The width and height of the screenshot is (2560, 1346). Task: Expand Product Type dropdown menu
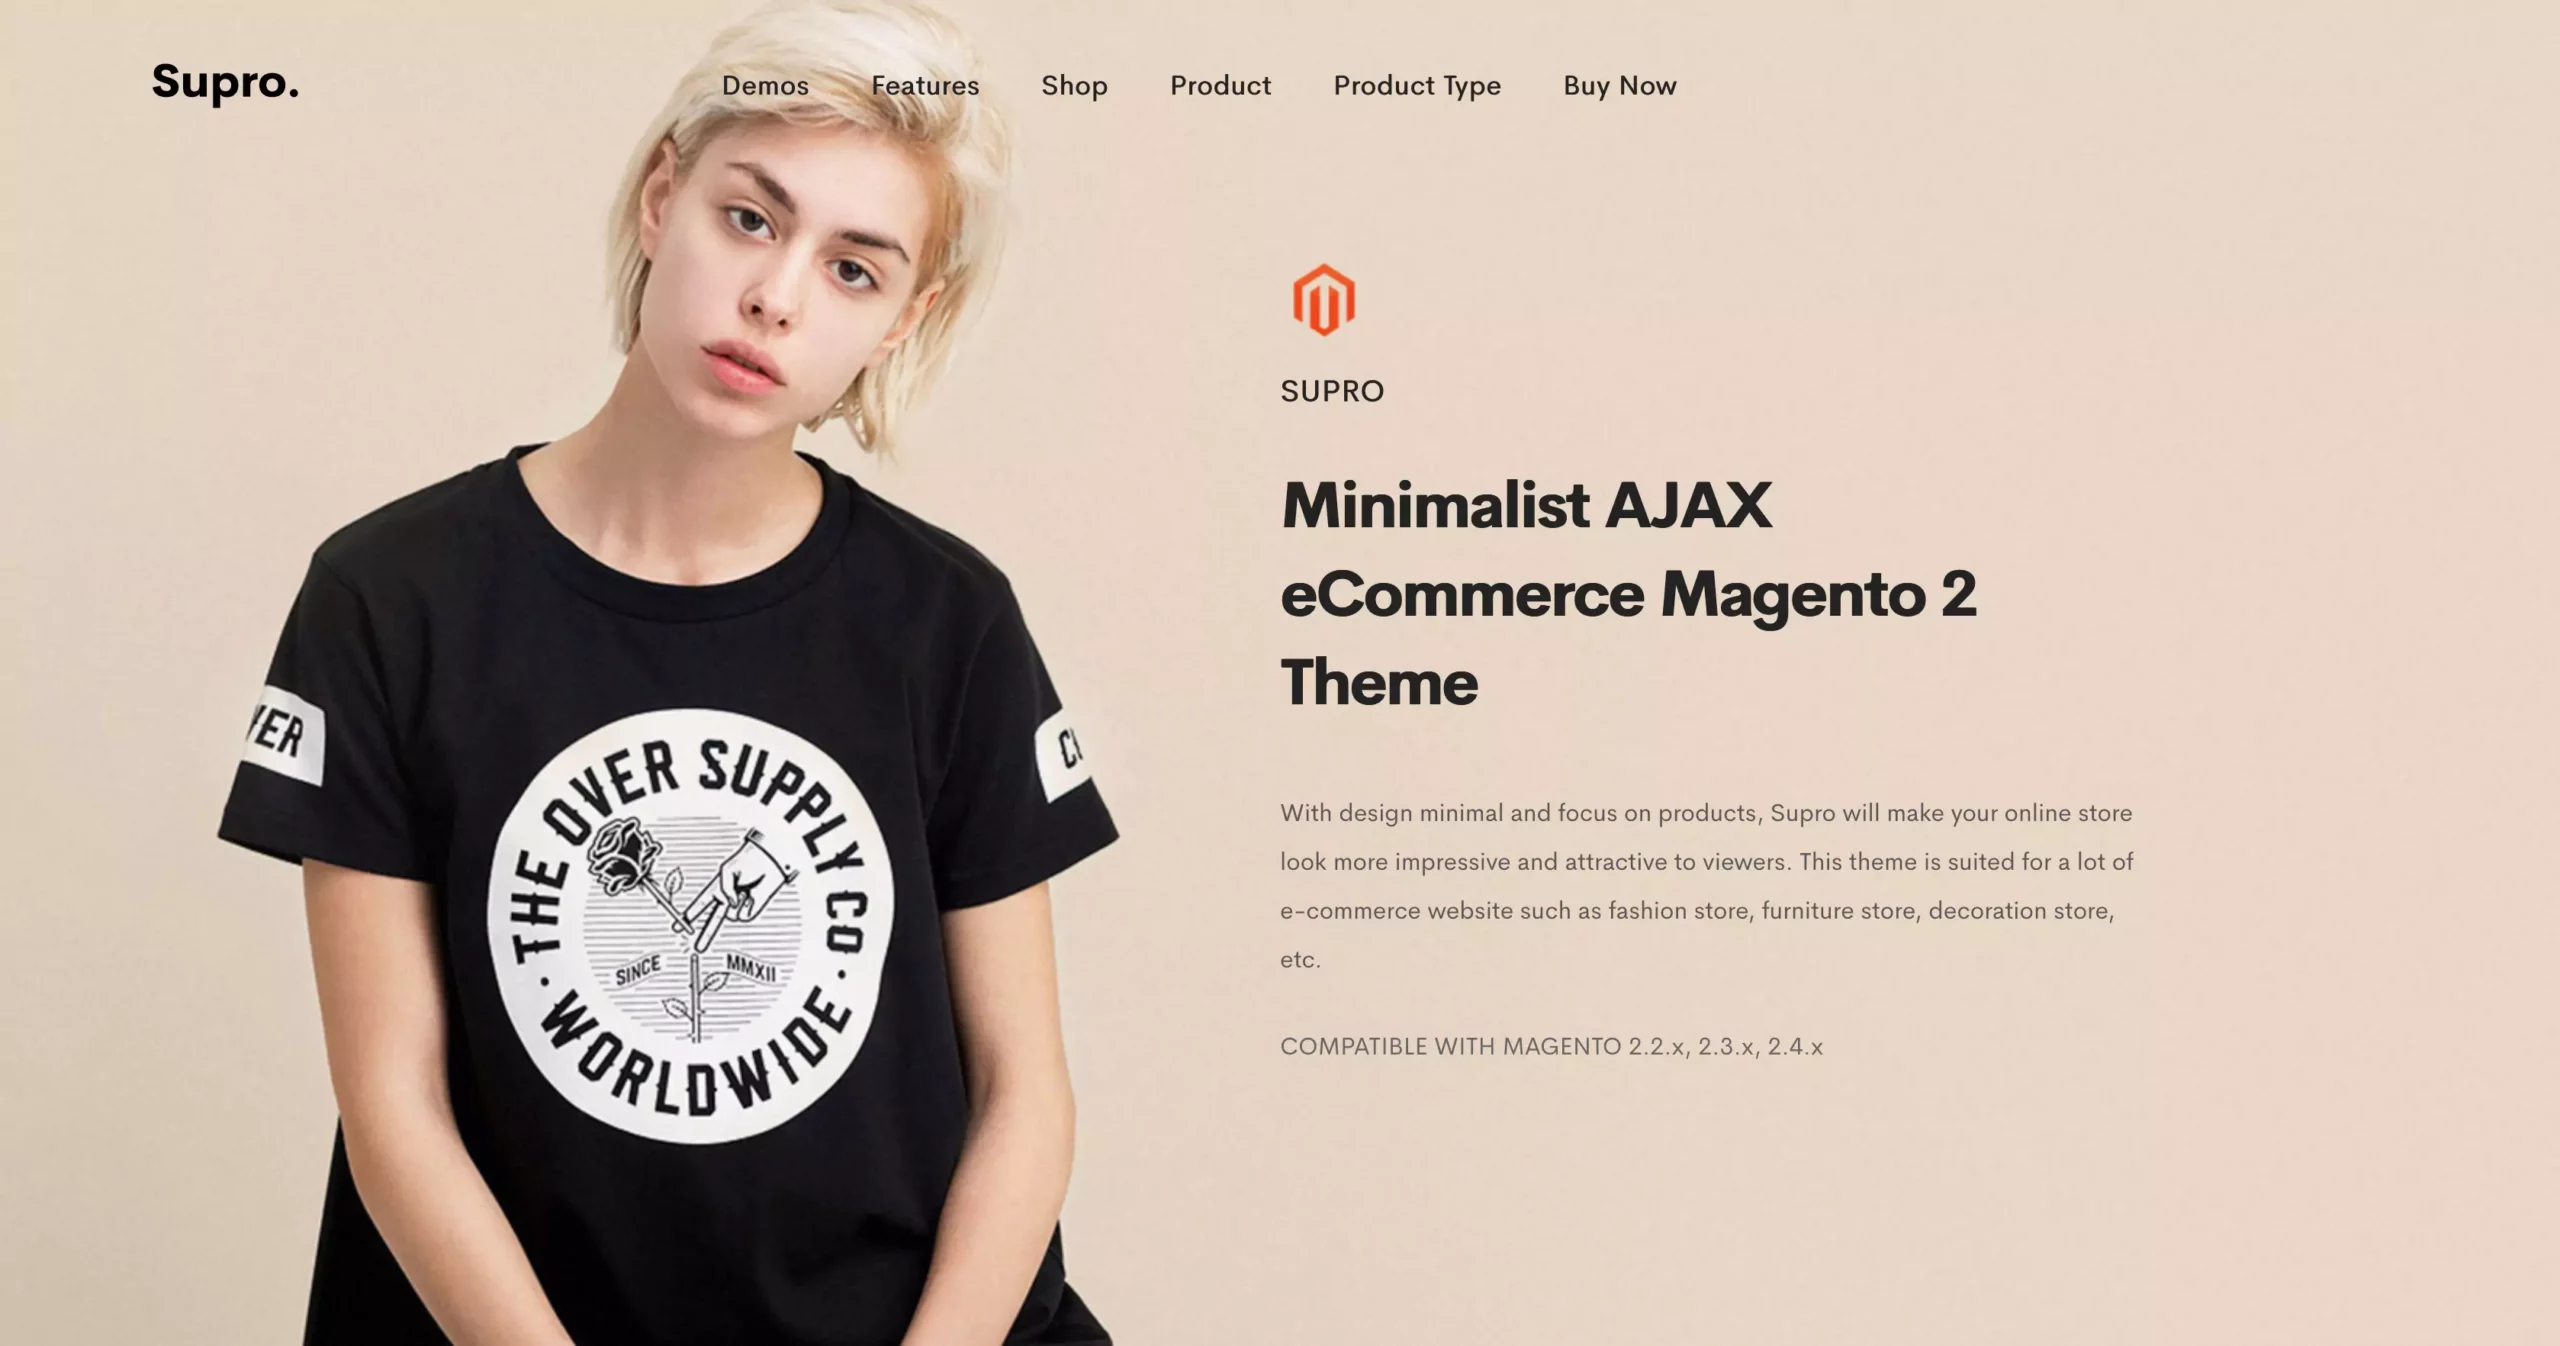1415,83
